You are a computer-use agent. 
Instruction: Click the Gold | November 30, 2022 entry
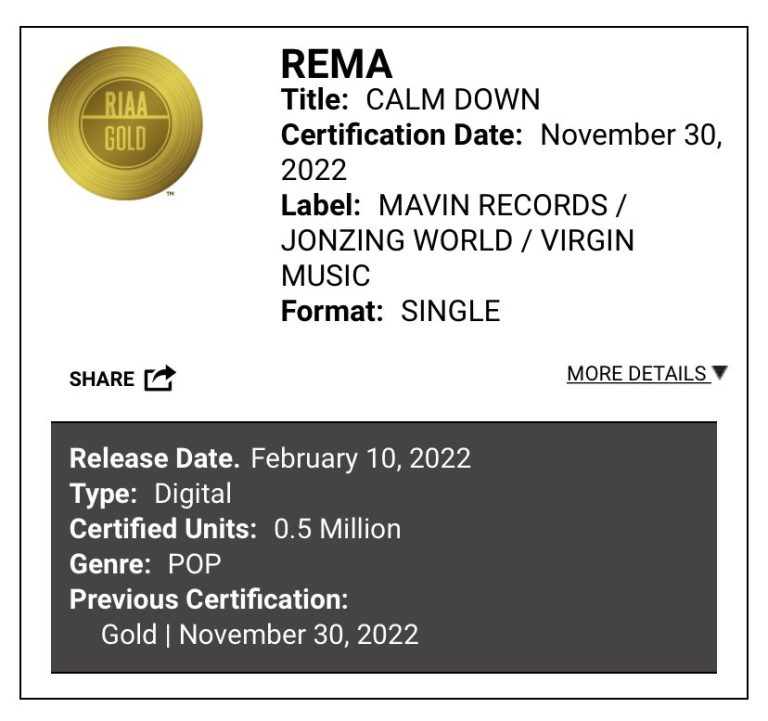pyautogui.click(x=260, y=634)
